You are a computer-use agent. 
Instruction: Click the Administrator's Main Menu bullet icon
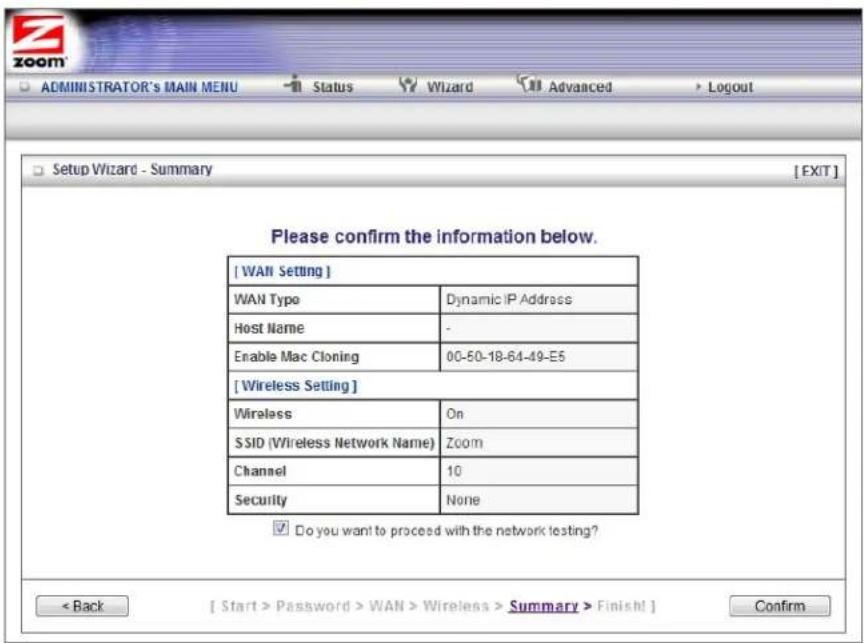click(x=24, y=87)
